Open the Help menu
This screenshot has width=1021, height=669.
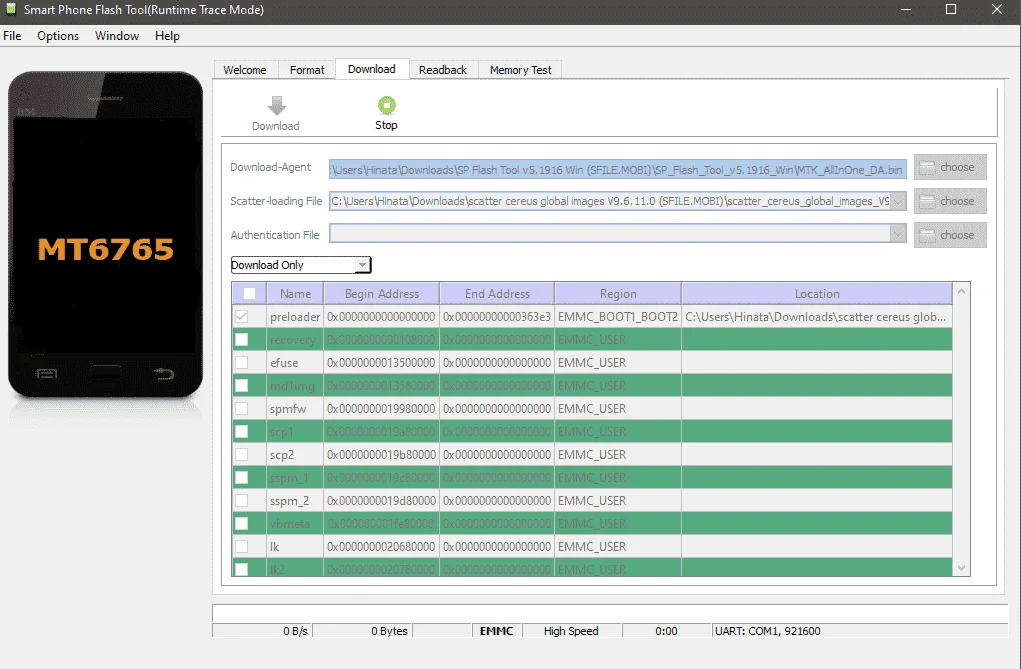click(x=167, y=36)
